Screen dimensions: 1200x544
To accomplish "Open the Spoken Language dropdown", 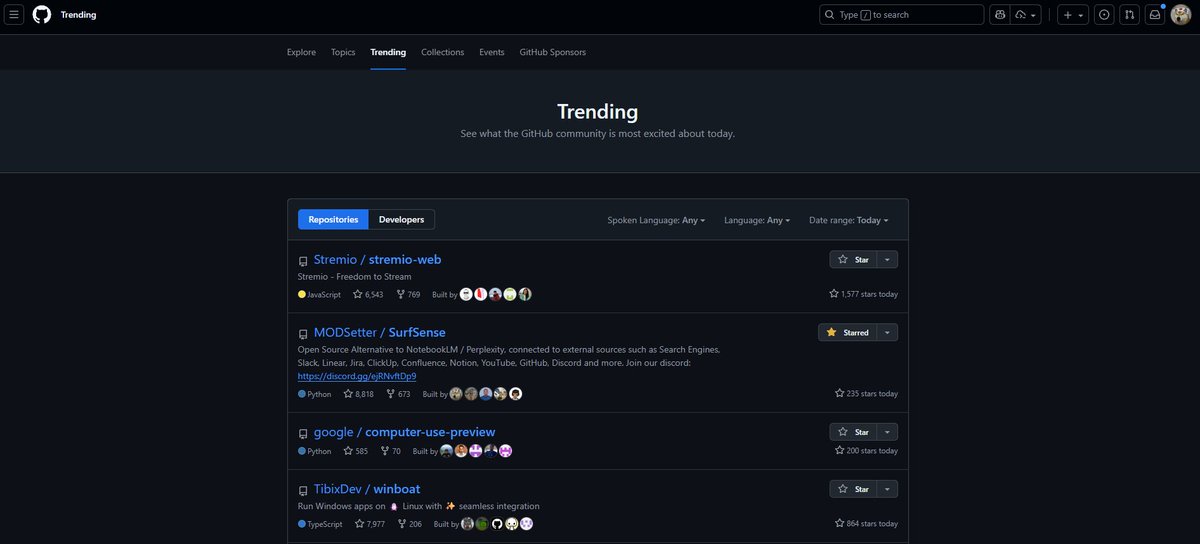I will pyautogui.click(x=656, y=220).
